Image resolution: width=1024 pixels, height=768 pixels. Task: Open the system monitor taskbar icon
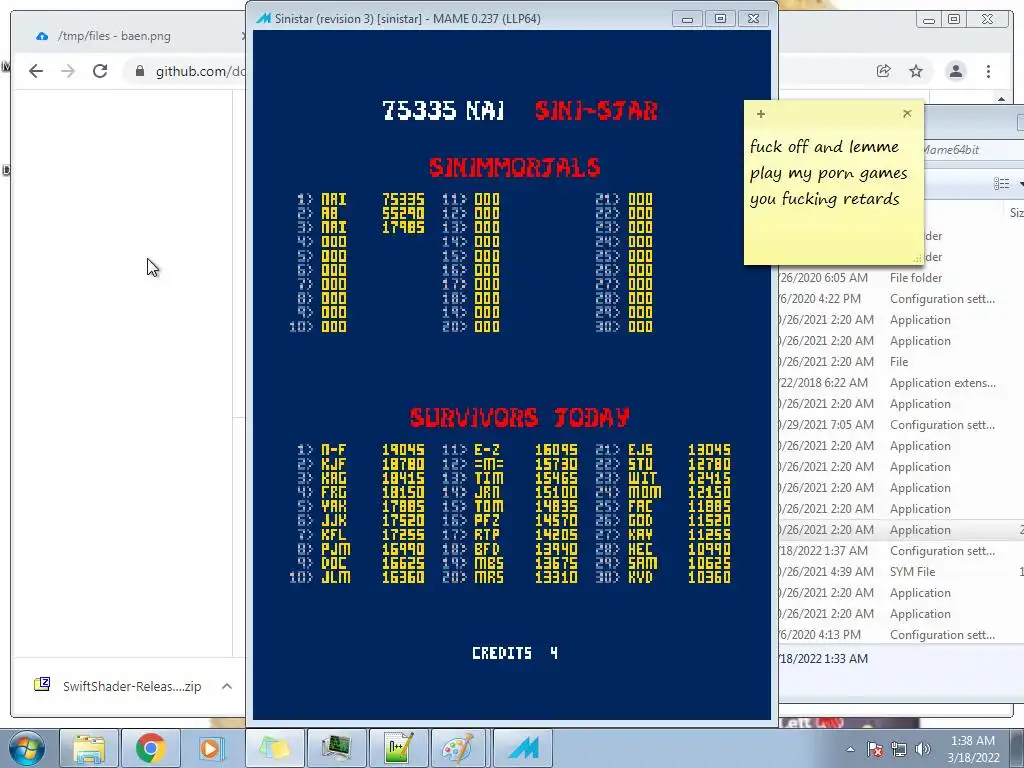(336, 748)
